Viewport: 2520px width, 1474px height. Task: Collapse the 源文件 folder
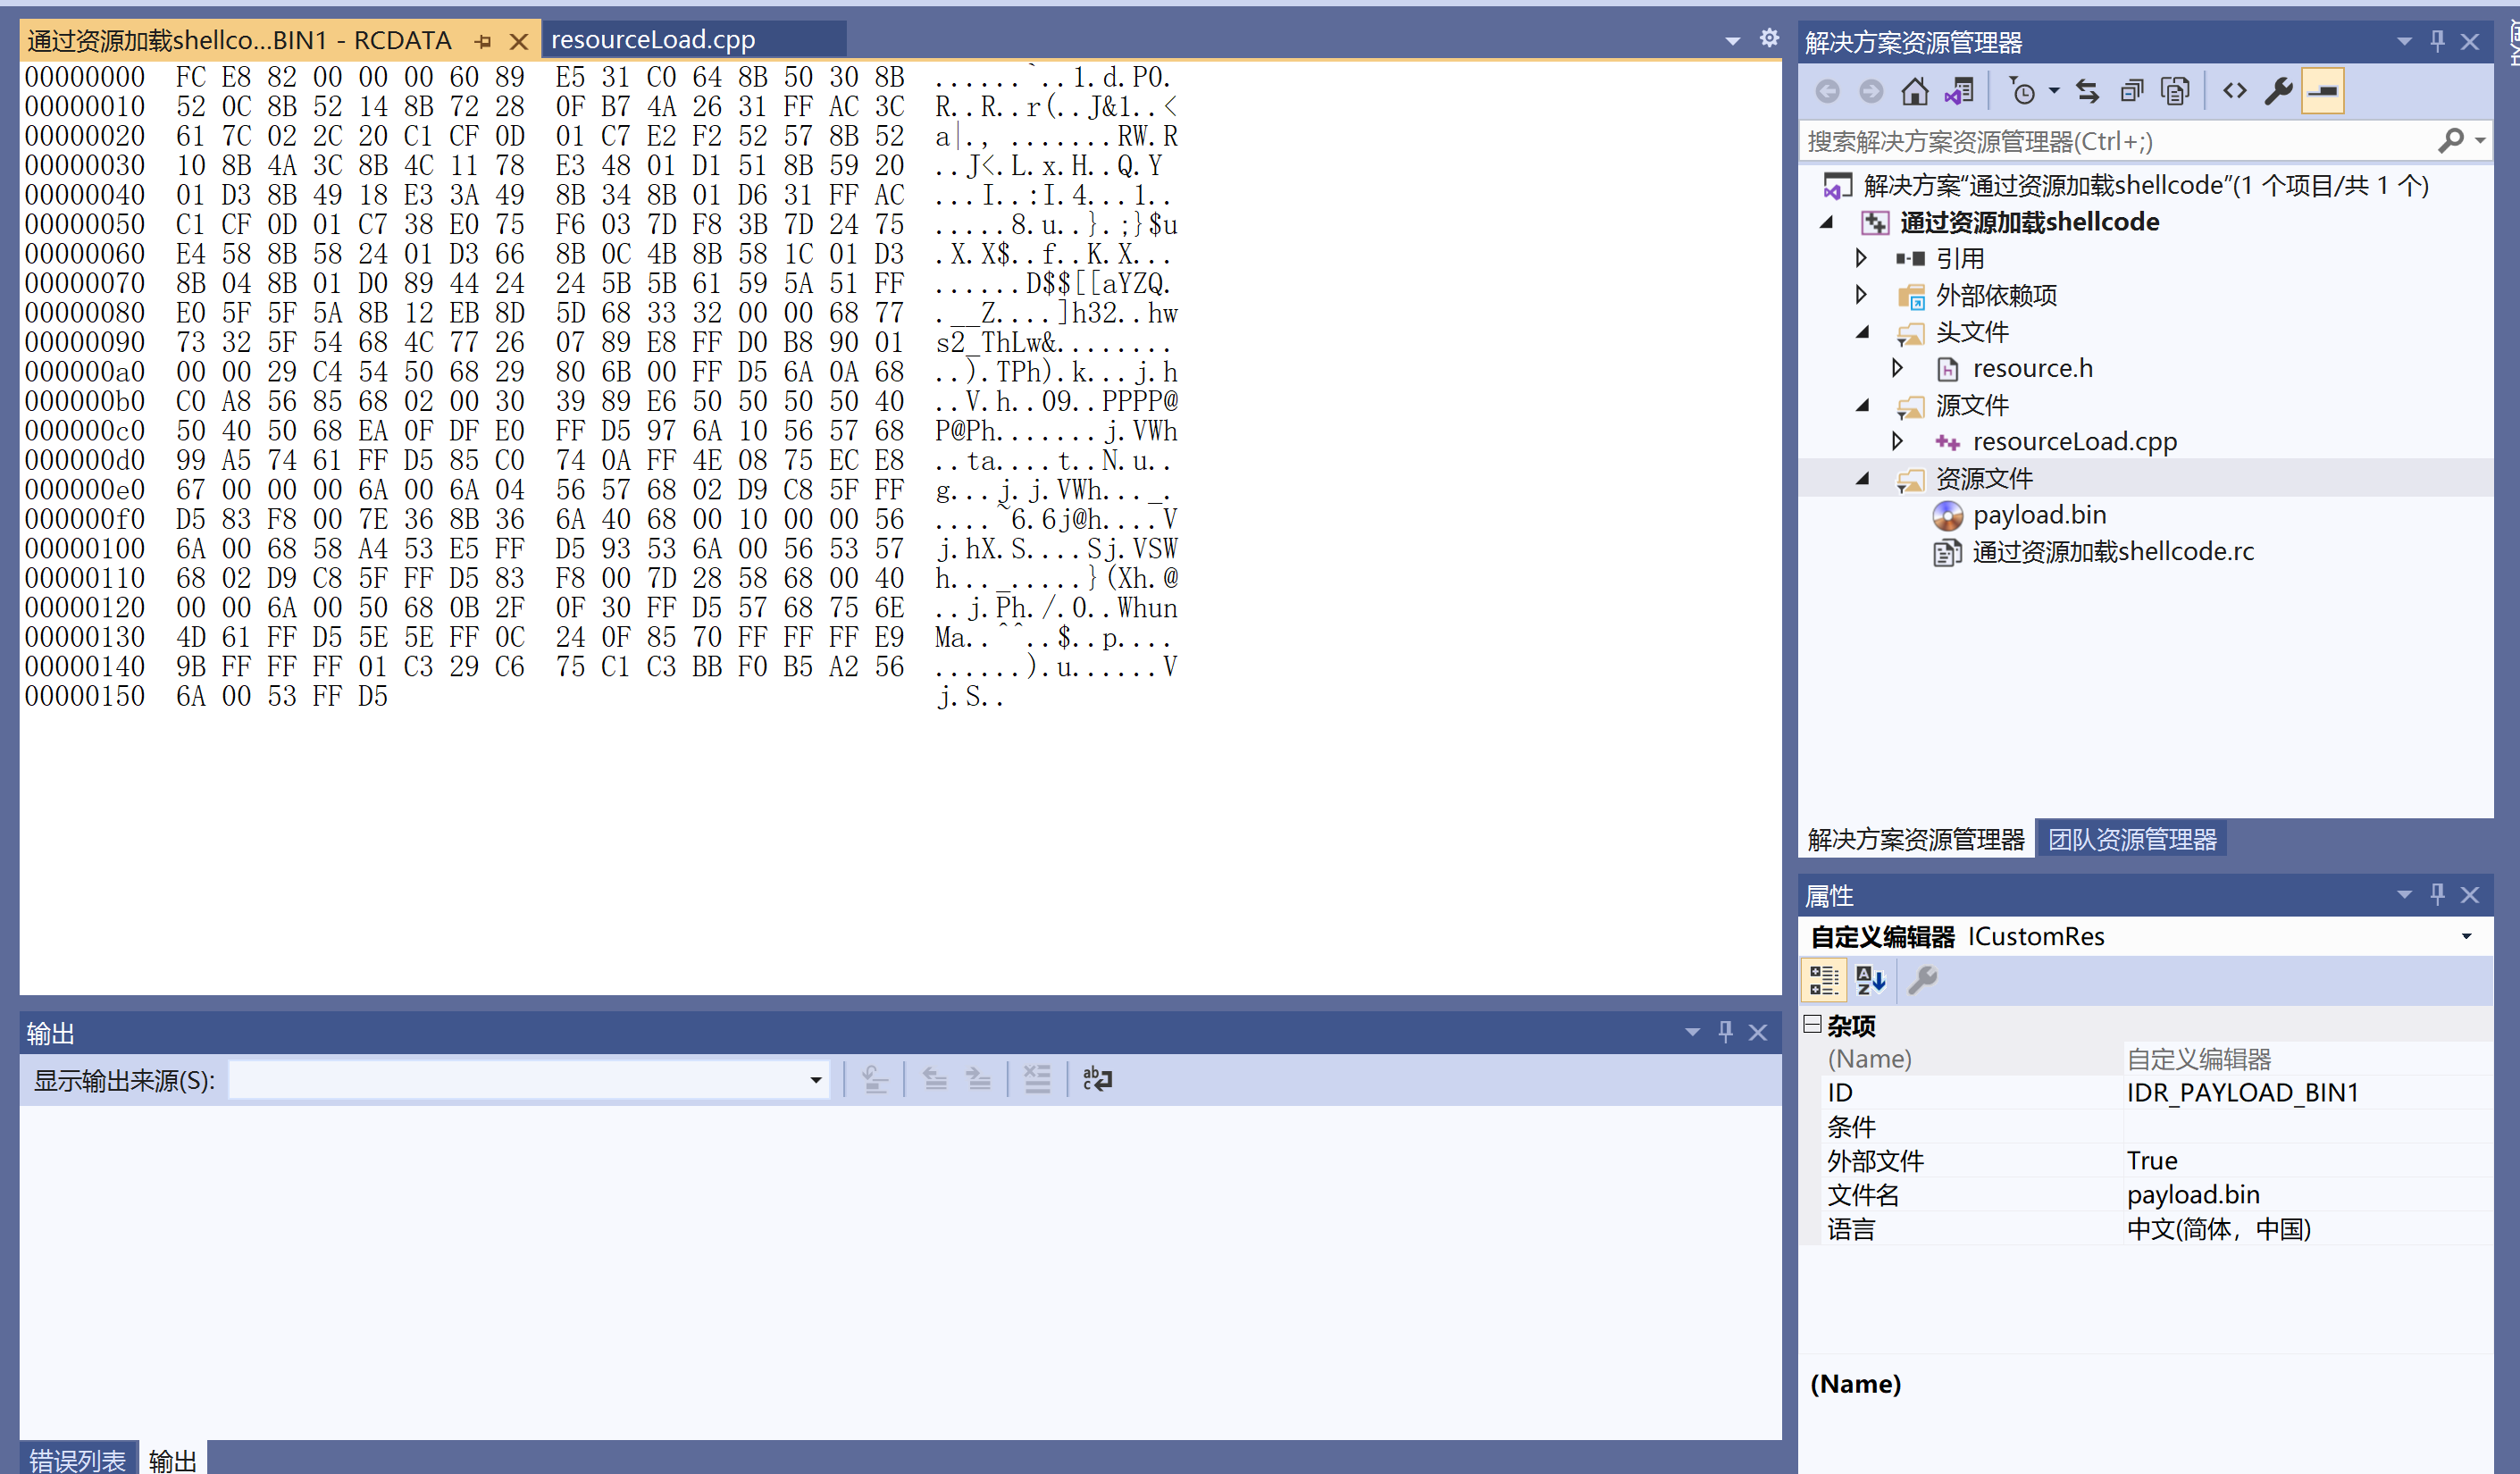tap(1863, 405)
